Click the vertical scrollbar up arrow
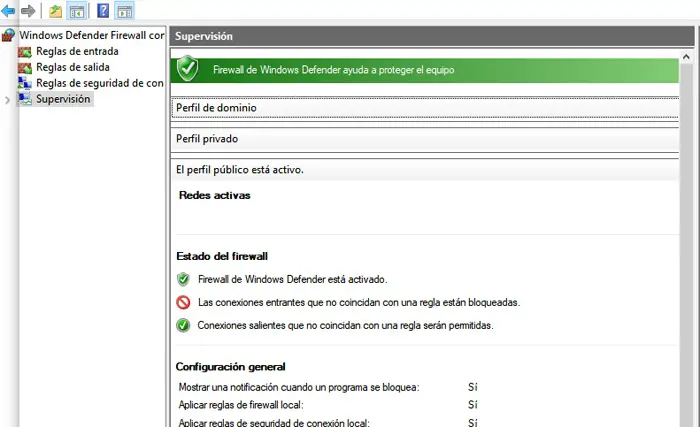Viewport: 700px width, 427px height. tap(687, 58)
